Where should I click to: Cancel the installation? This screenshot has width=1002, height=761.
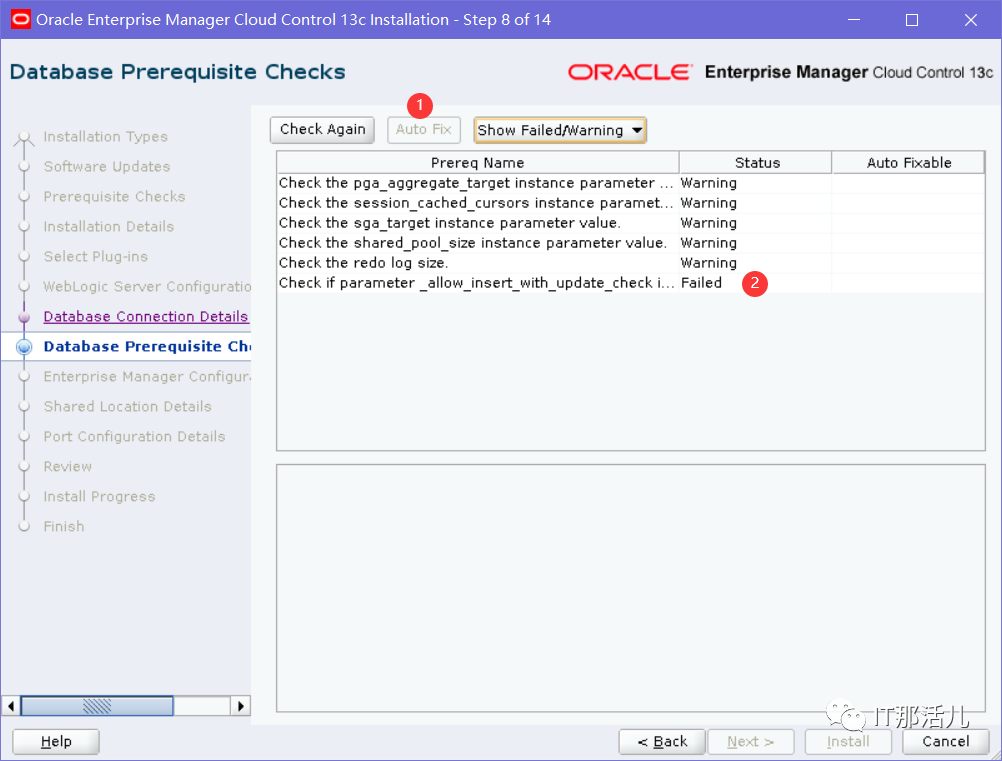click(946, 742)
